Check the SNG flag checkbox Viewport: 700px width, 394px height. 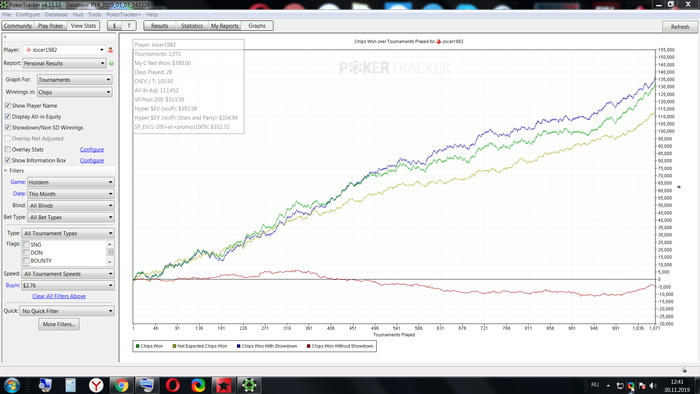click(26, 245)
